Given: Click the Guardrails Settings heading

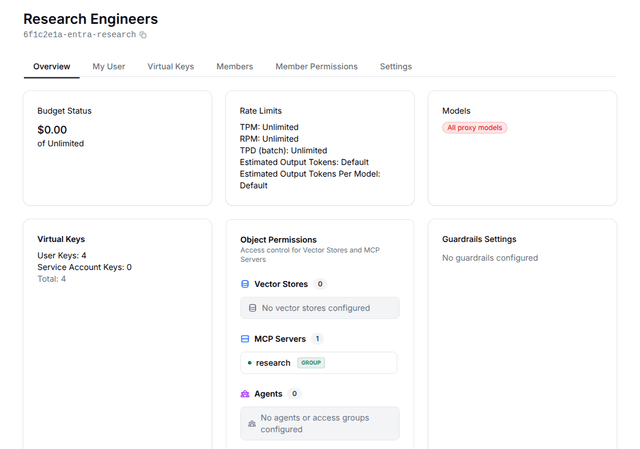Looking at the screenshot, I should pyautogui.click(x=479, y=239).
